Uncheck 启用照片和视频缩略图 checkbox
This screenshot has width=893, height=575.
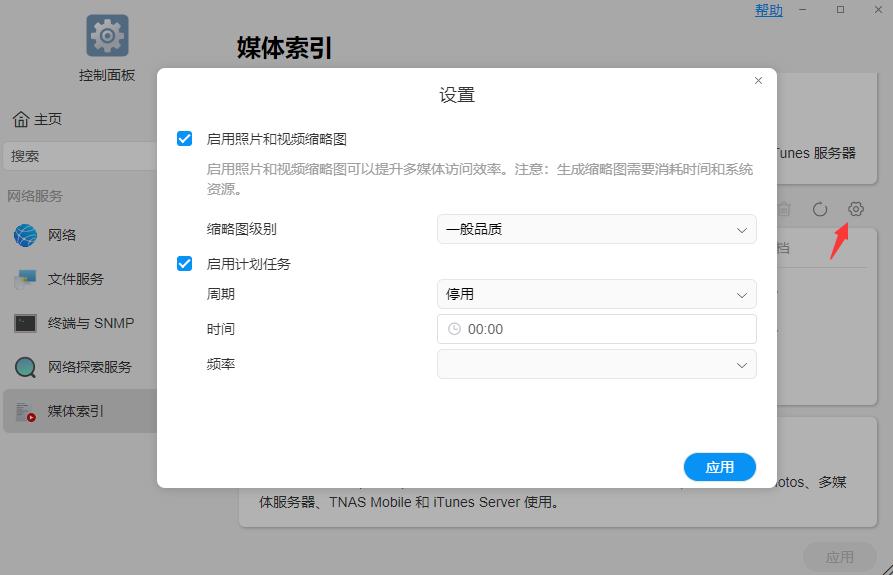tap(184, 139)
